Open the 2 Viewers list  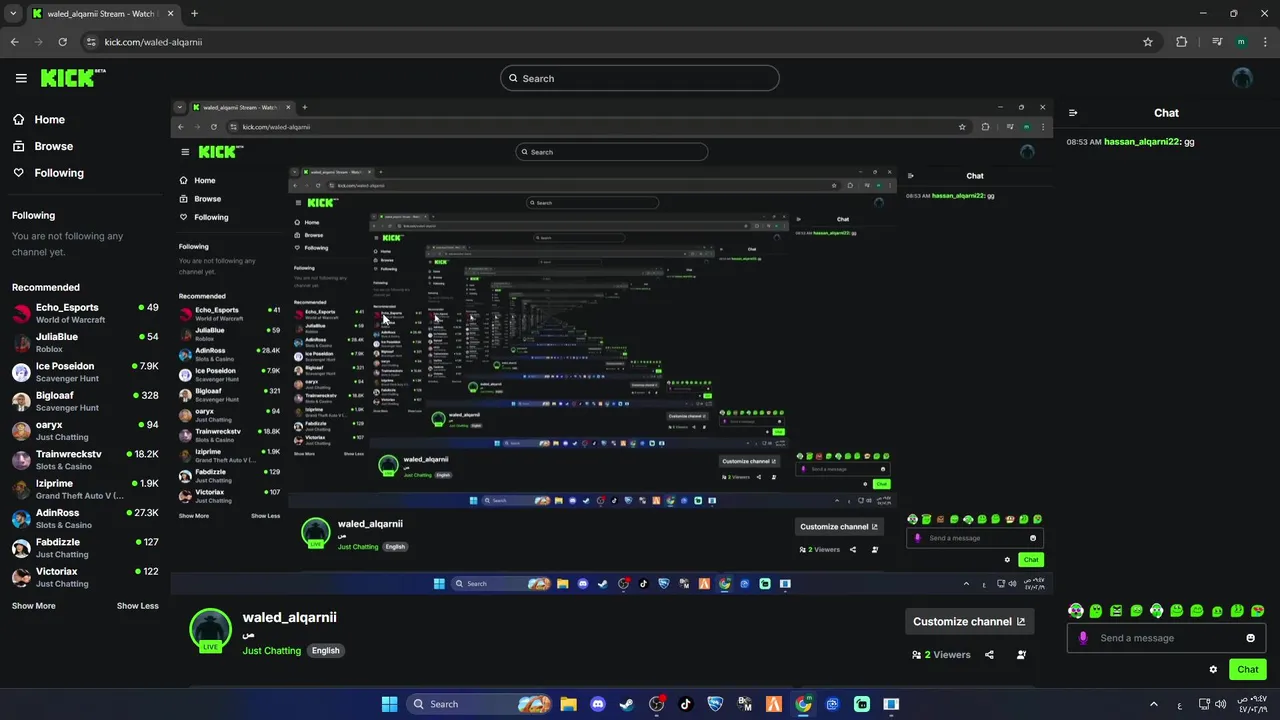point(941,655)
